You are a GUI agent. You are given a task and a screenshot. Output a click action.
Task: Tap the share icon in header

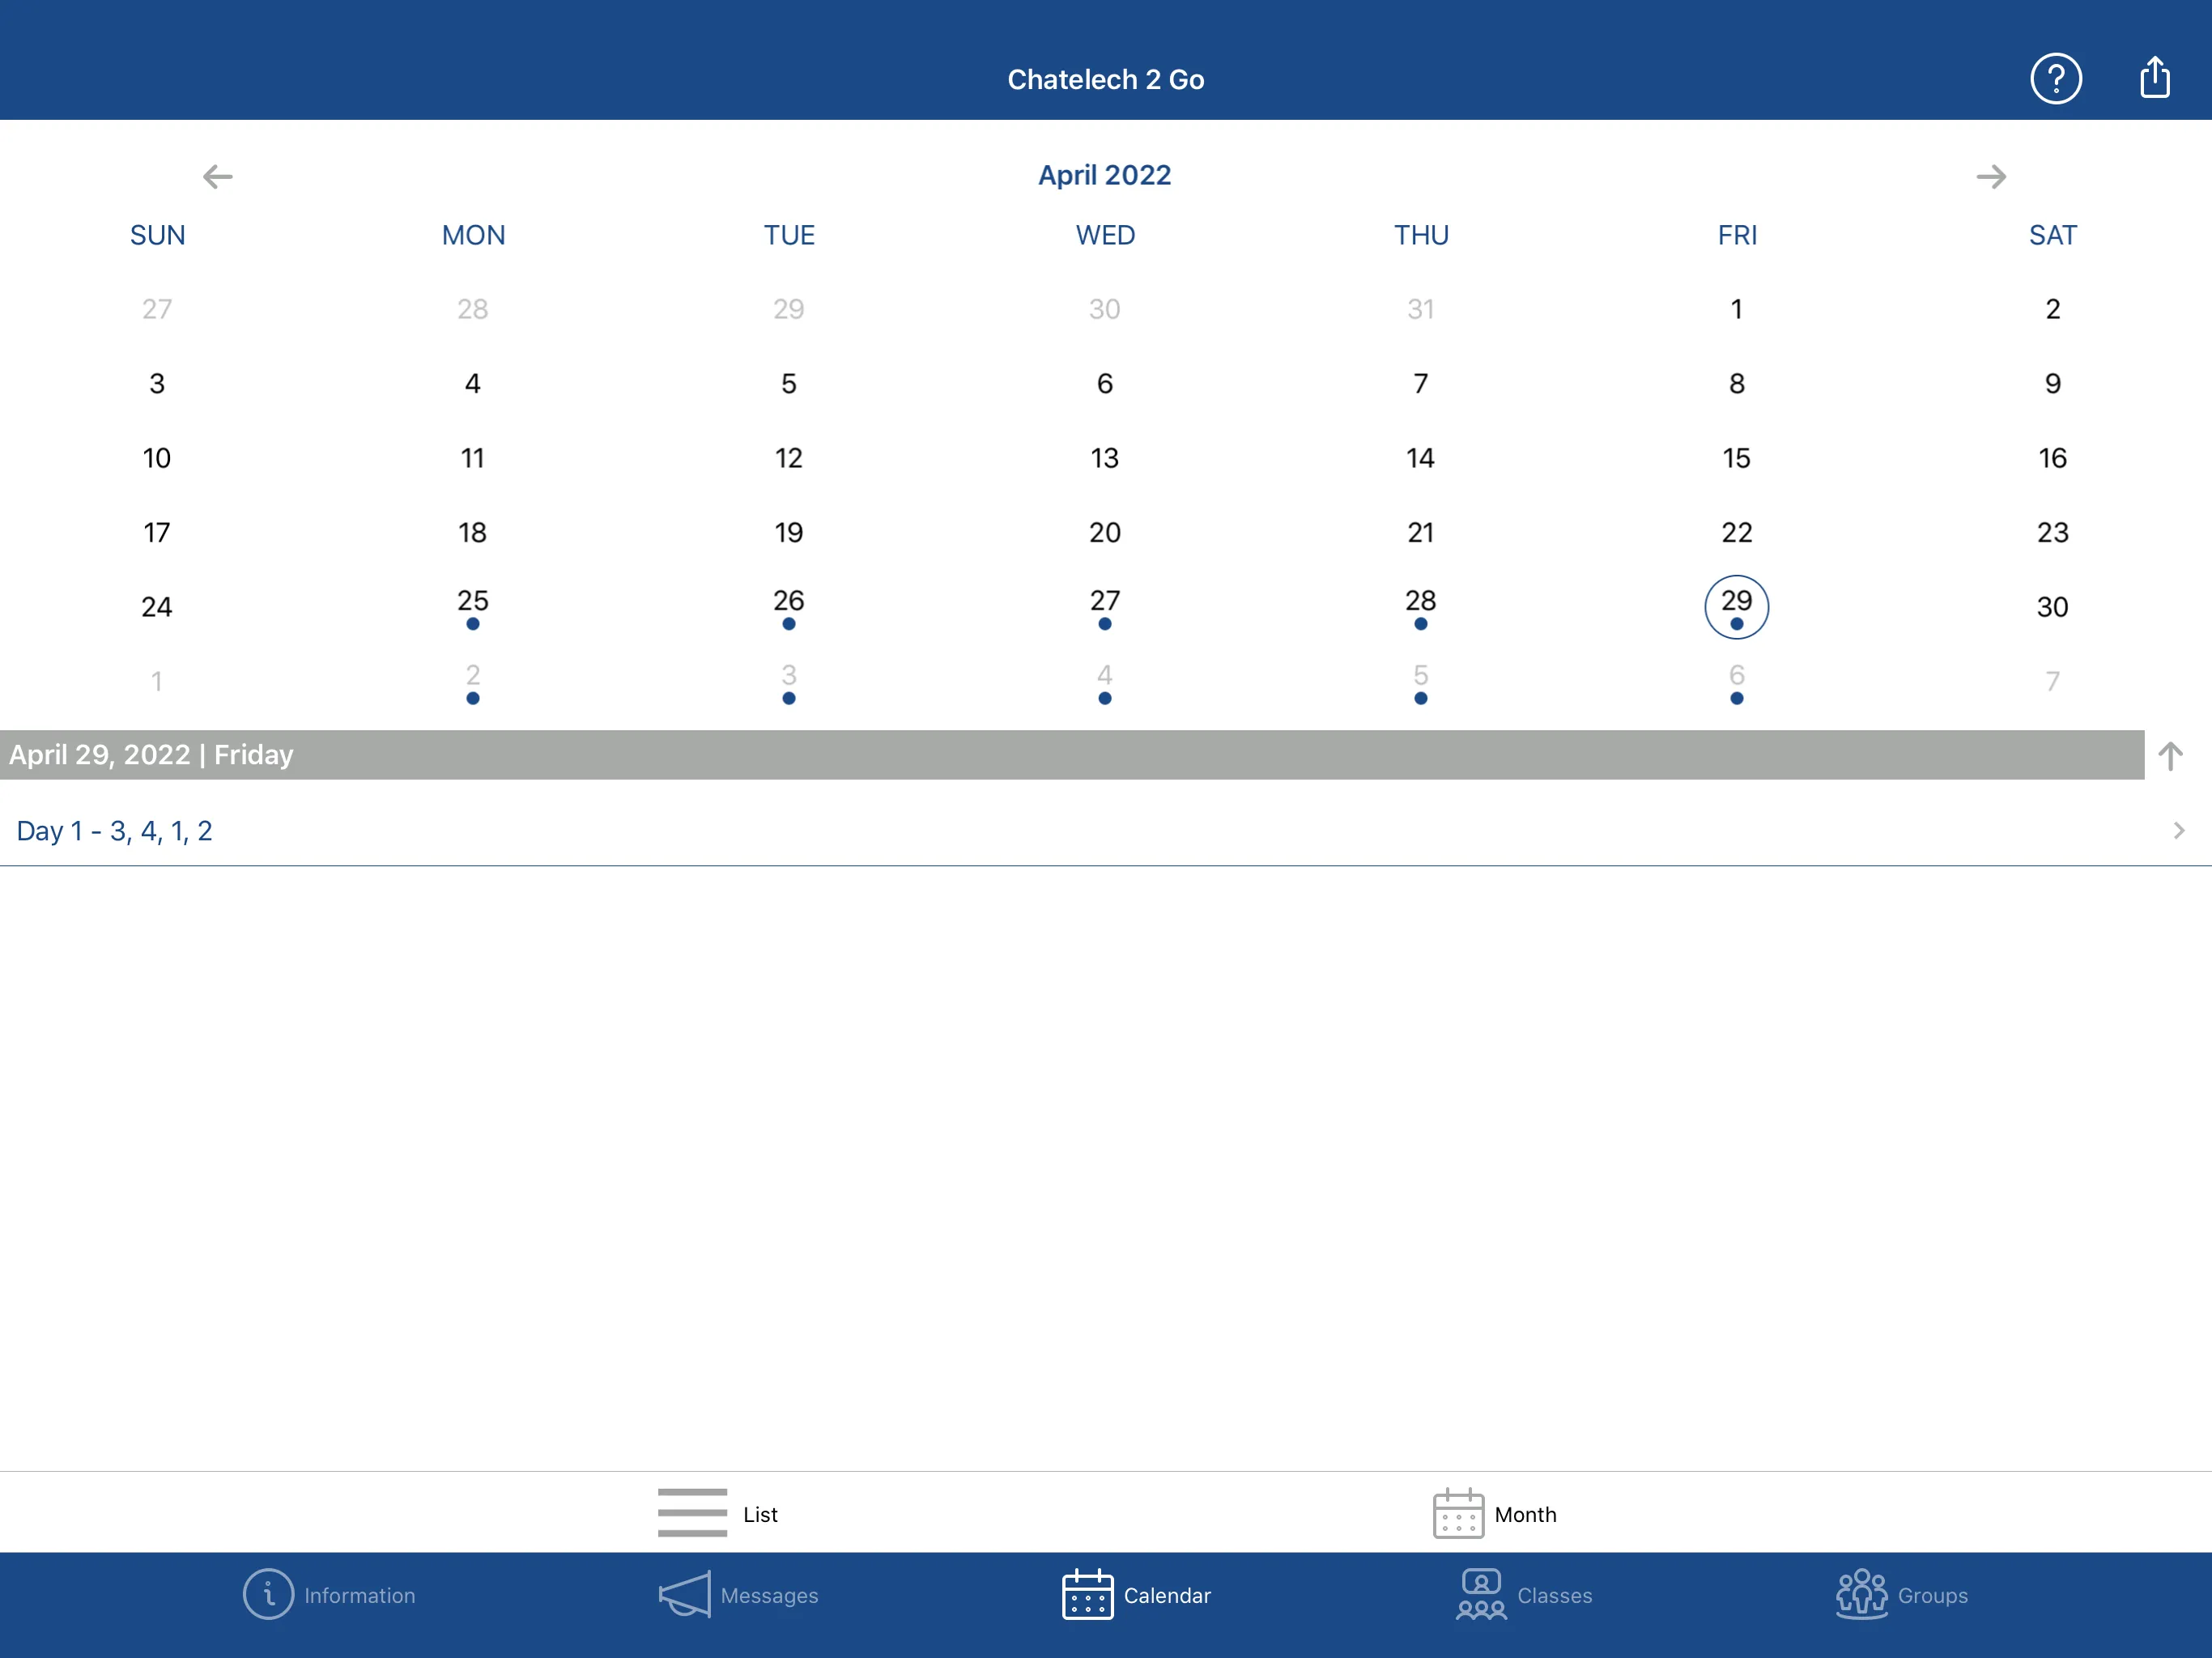pos(2154,78)
